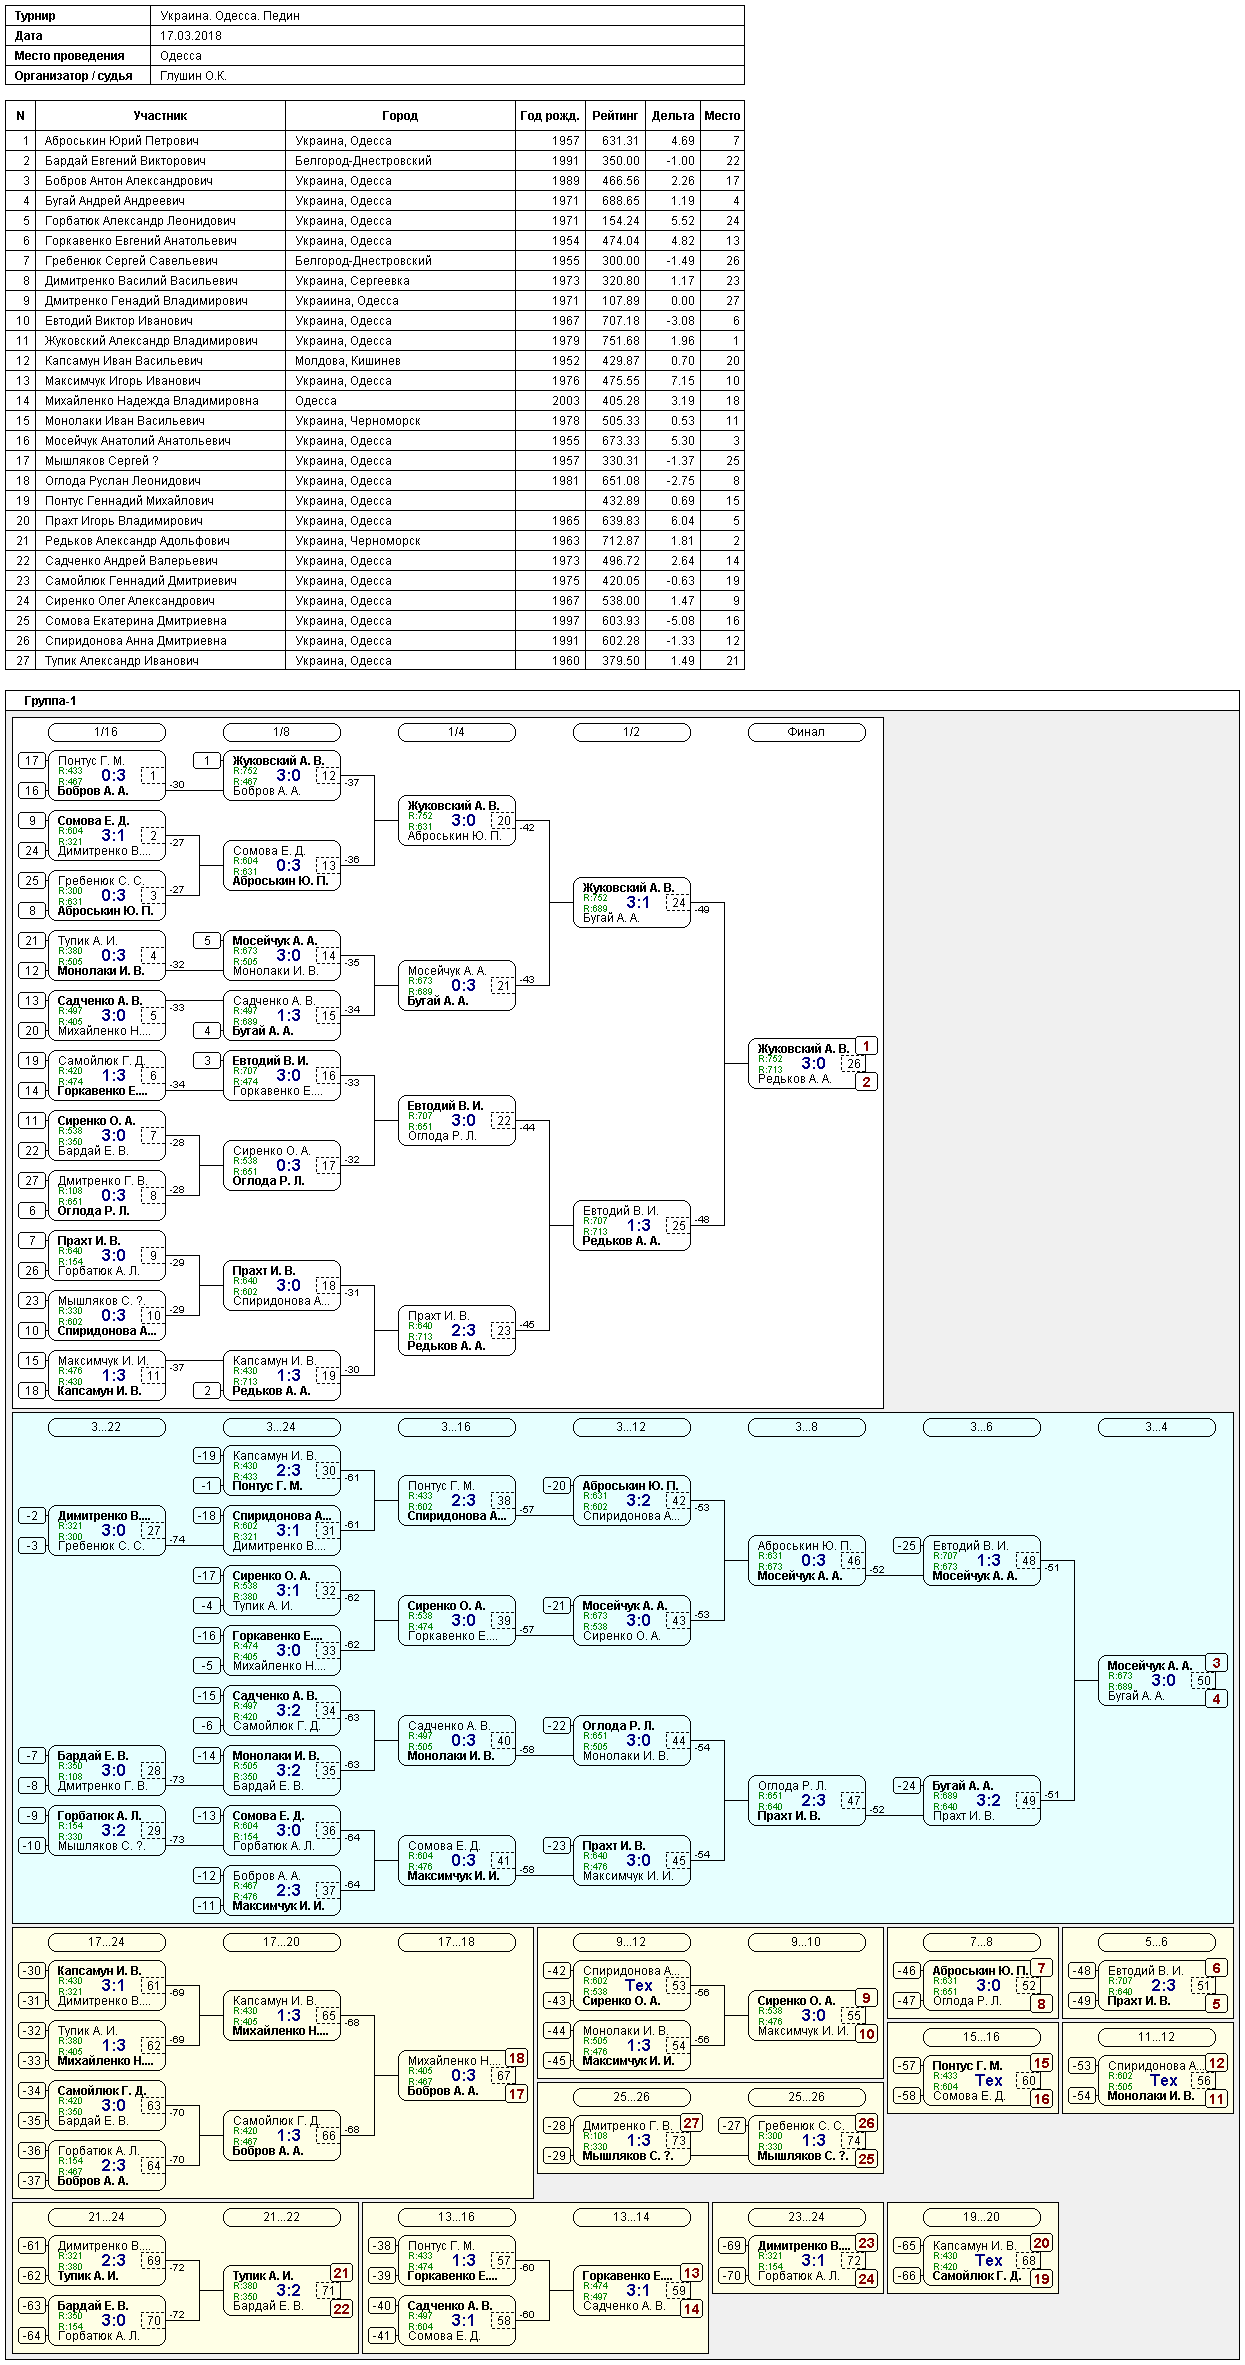Select place badge 9 beside Сиренко О. А.
The image size is (1245, 2365).
coord(866,1998)
